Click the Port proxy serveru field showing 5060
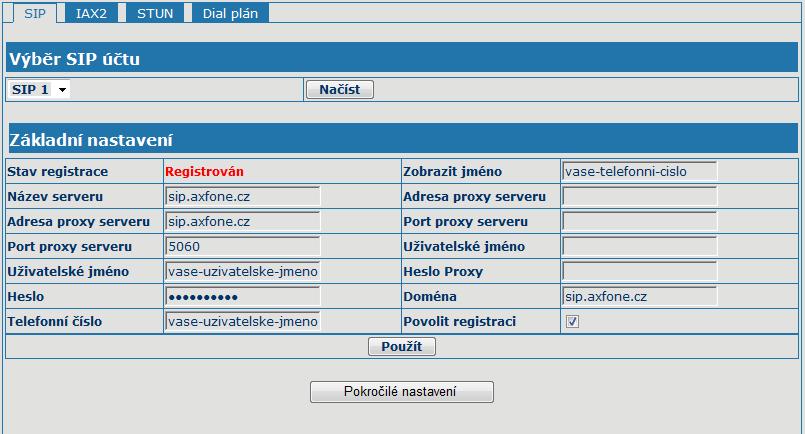Image resolution: width=805 pixels, height=434 pixels. click(x=242, y=246)
